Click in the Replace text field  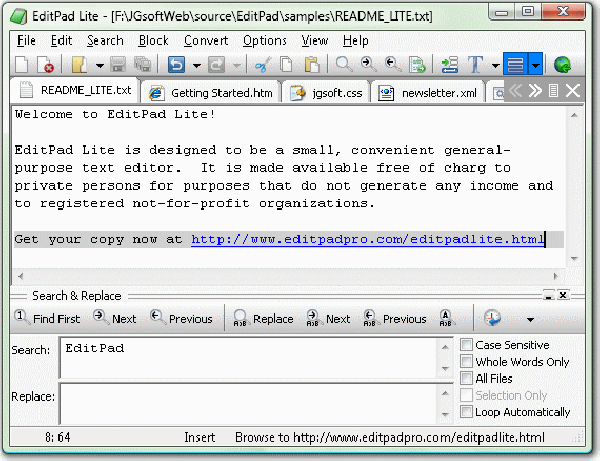point(249,404)
